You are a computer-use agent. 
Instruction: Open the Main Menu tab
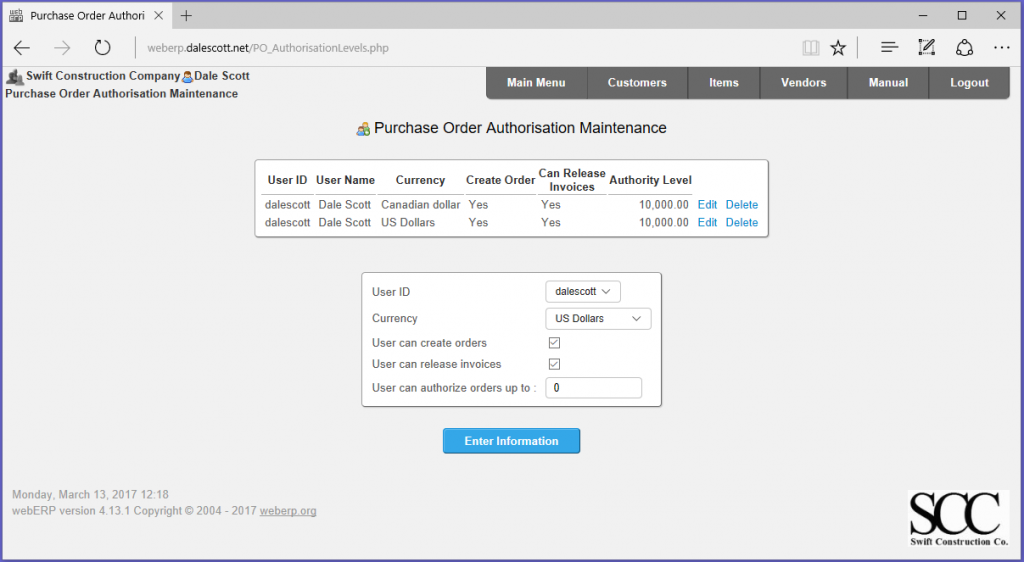536,83
